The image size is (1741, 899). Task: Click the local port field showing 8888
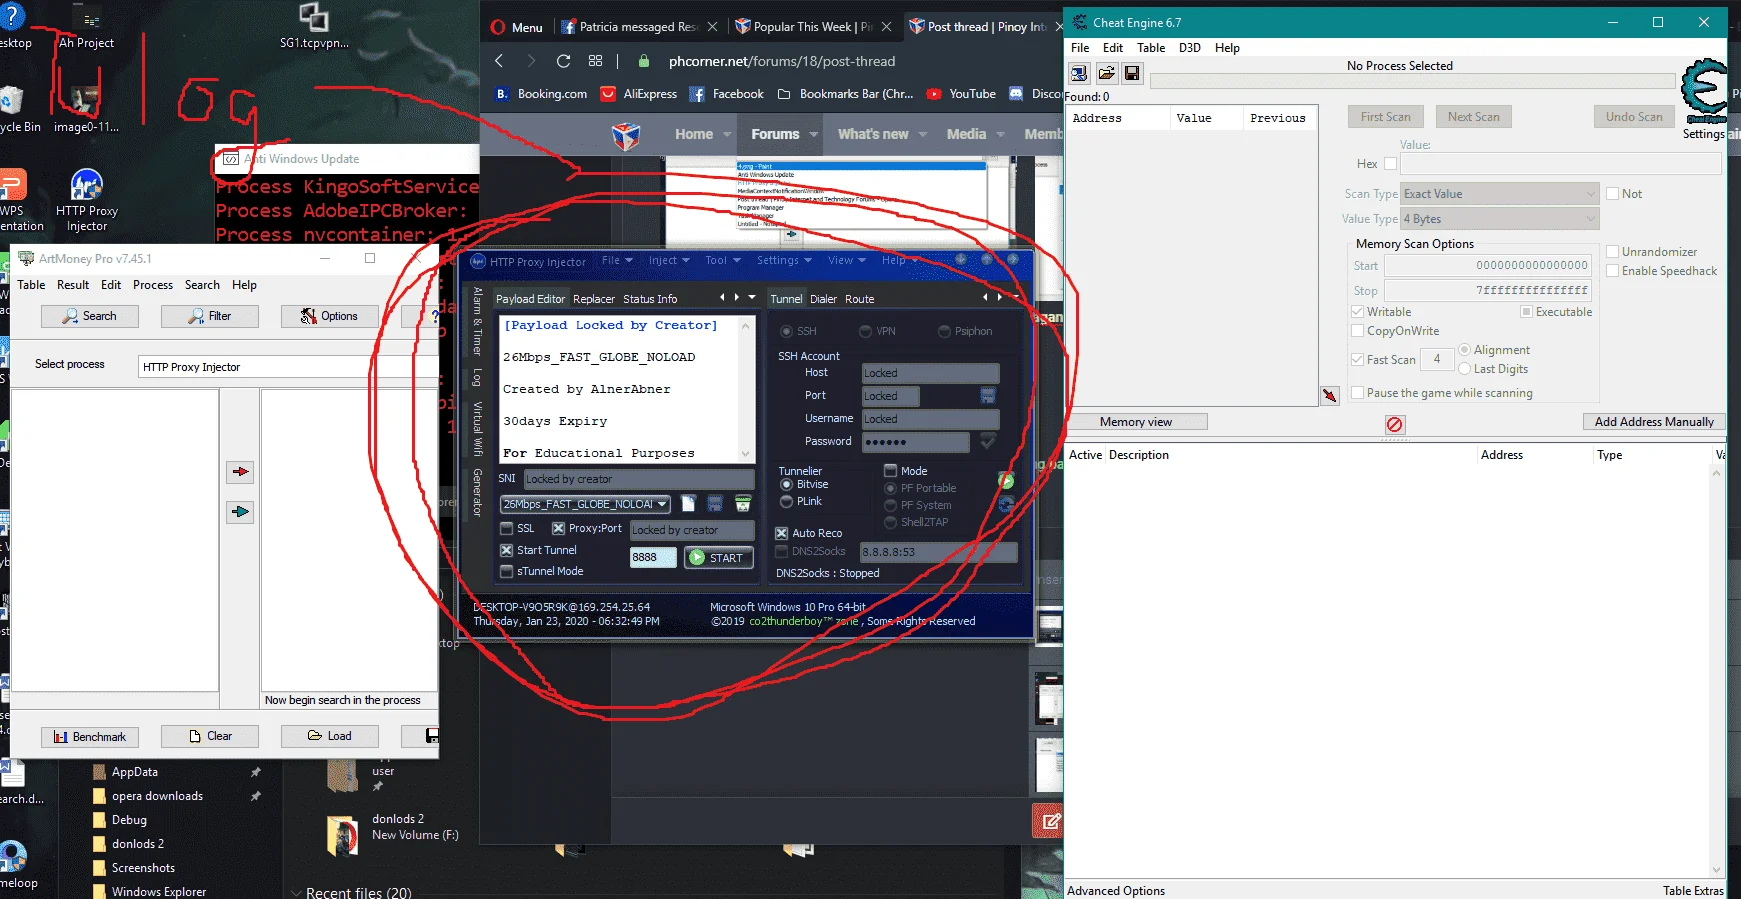(654, 558)
